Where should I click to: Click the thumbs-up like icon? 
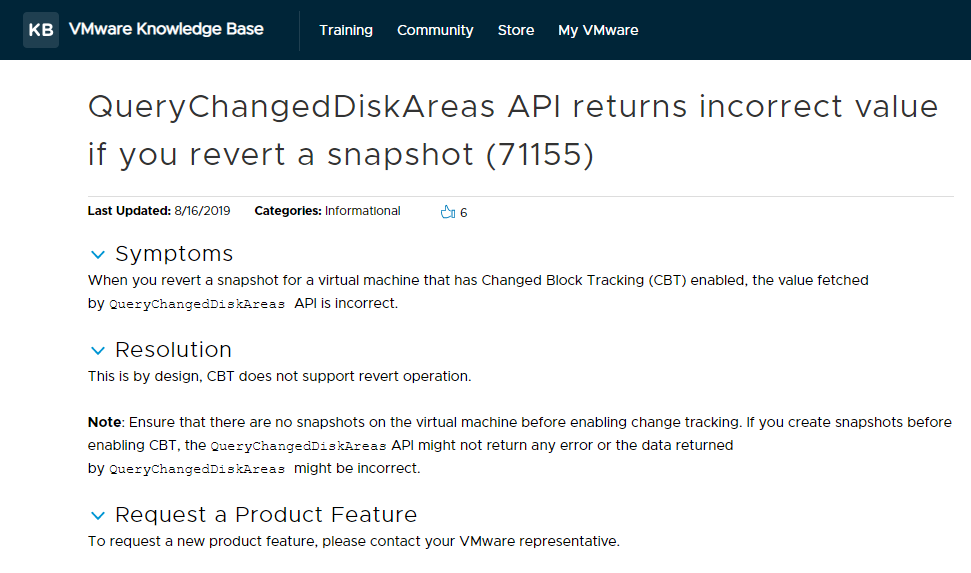coord(448,212)
